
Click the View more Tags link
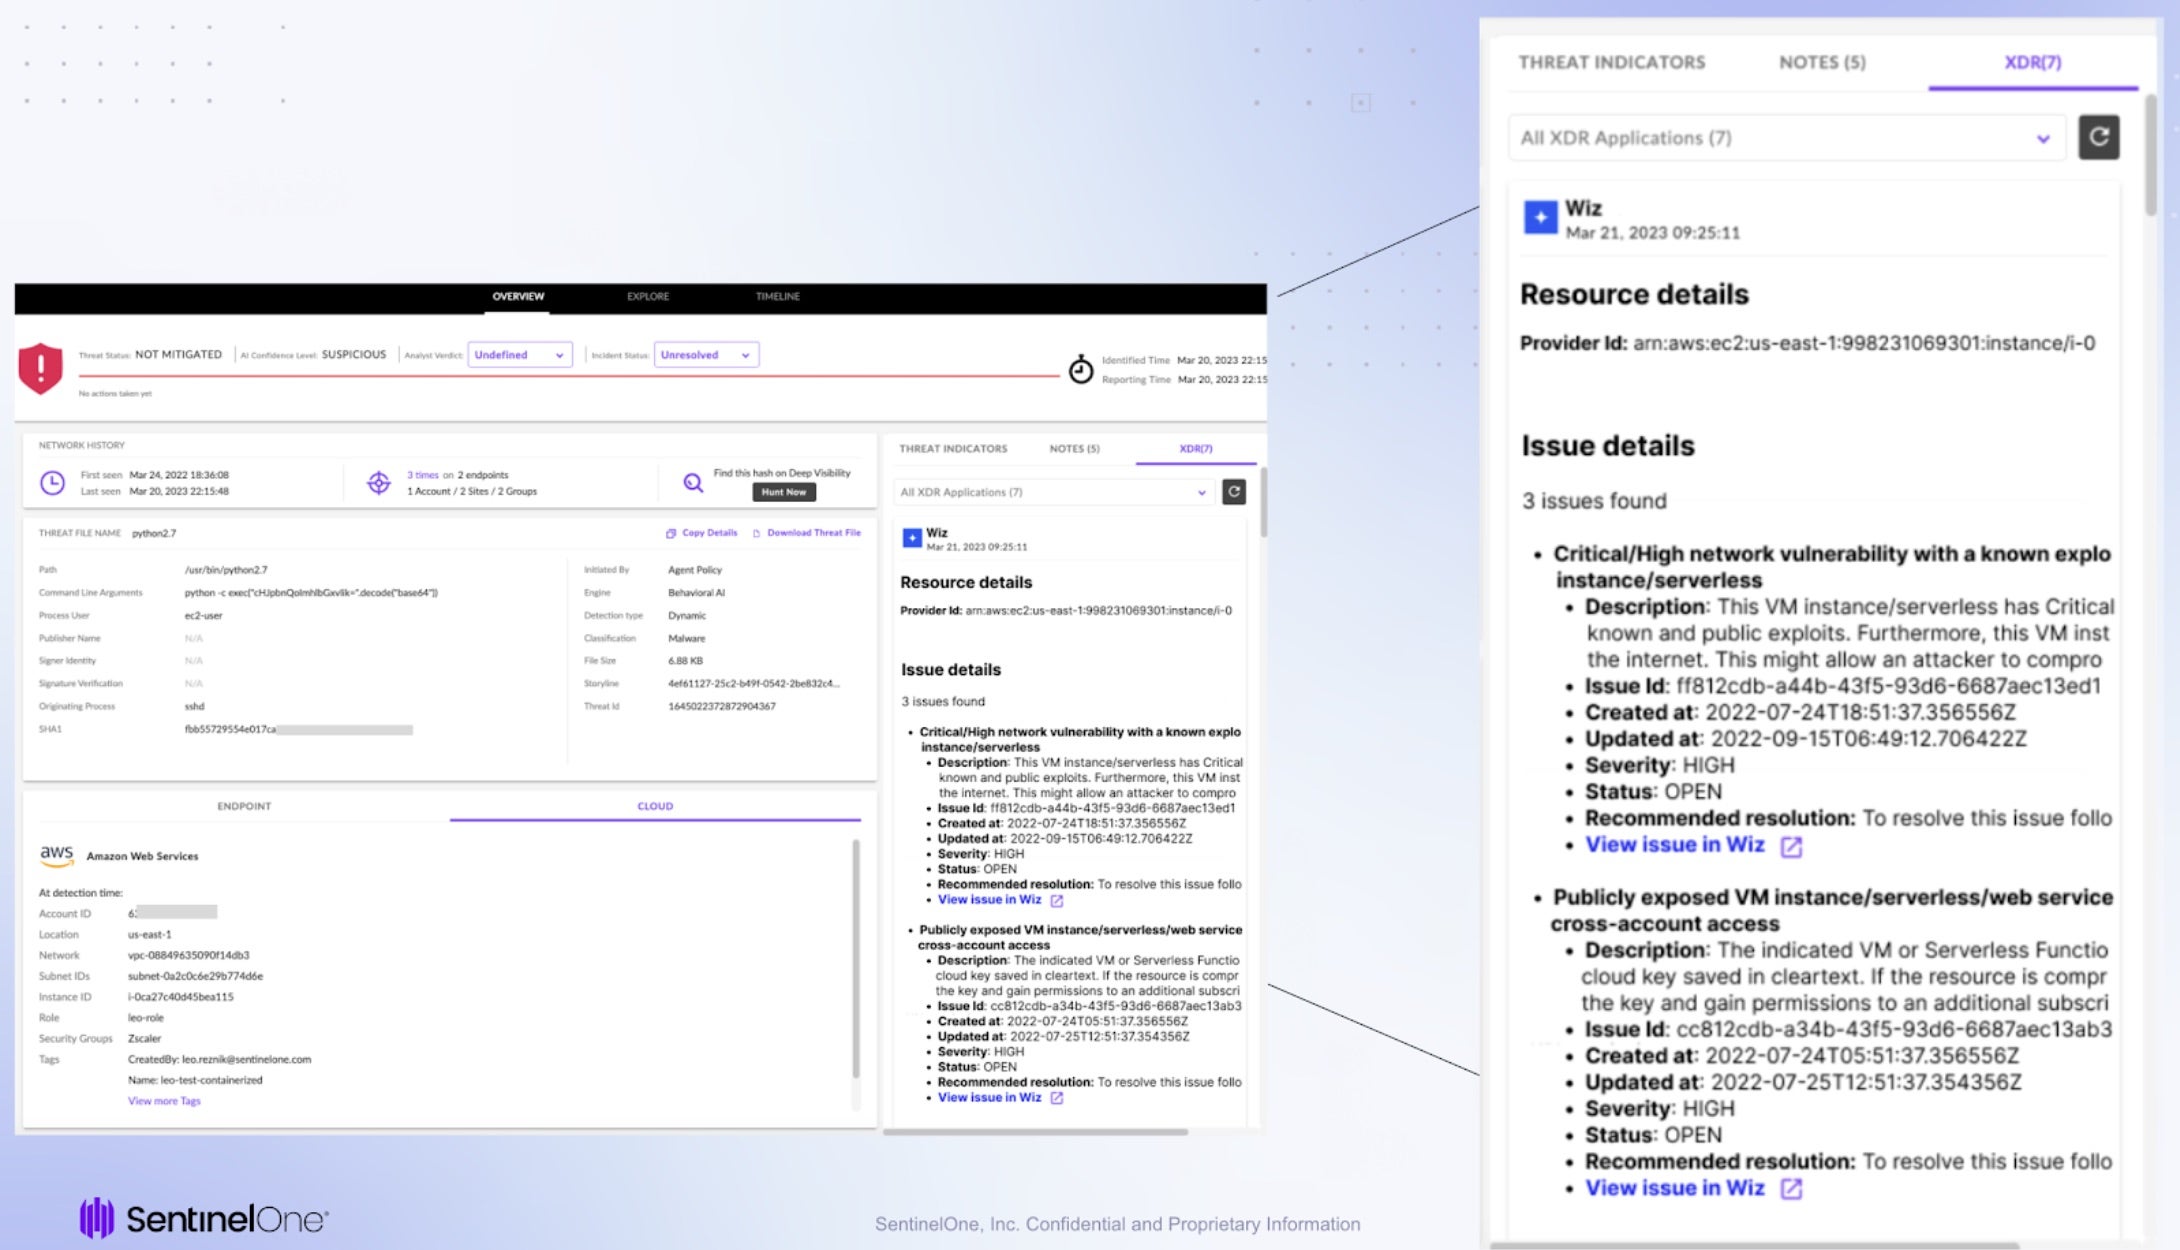click(x=164, y=1101)
